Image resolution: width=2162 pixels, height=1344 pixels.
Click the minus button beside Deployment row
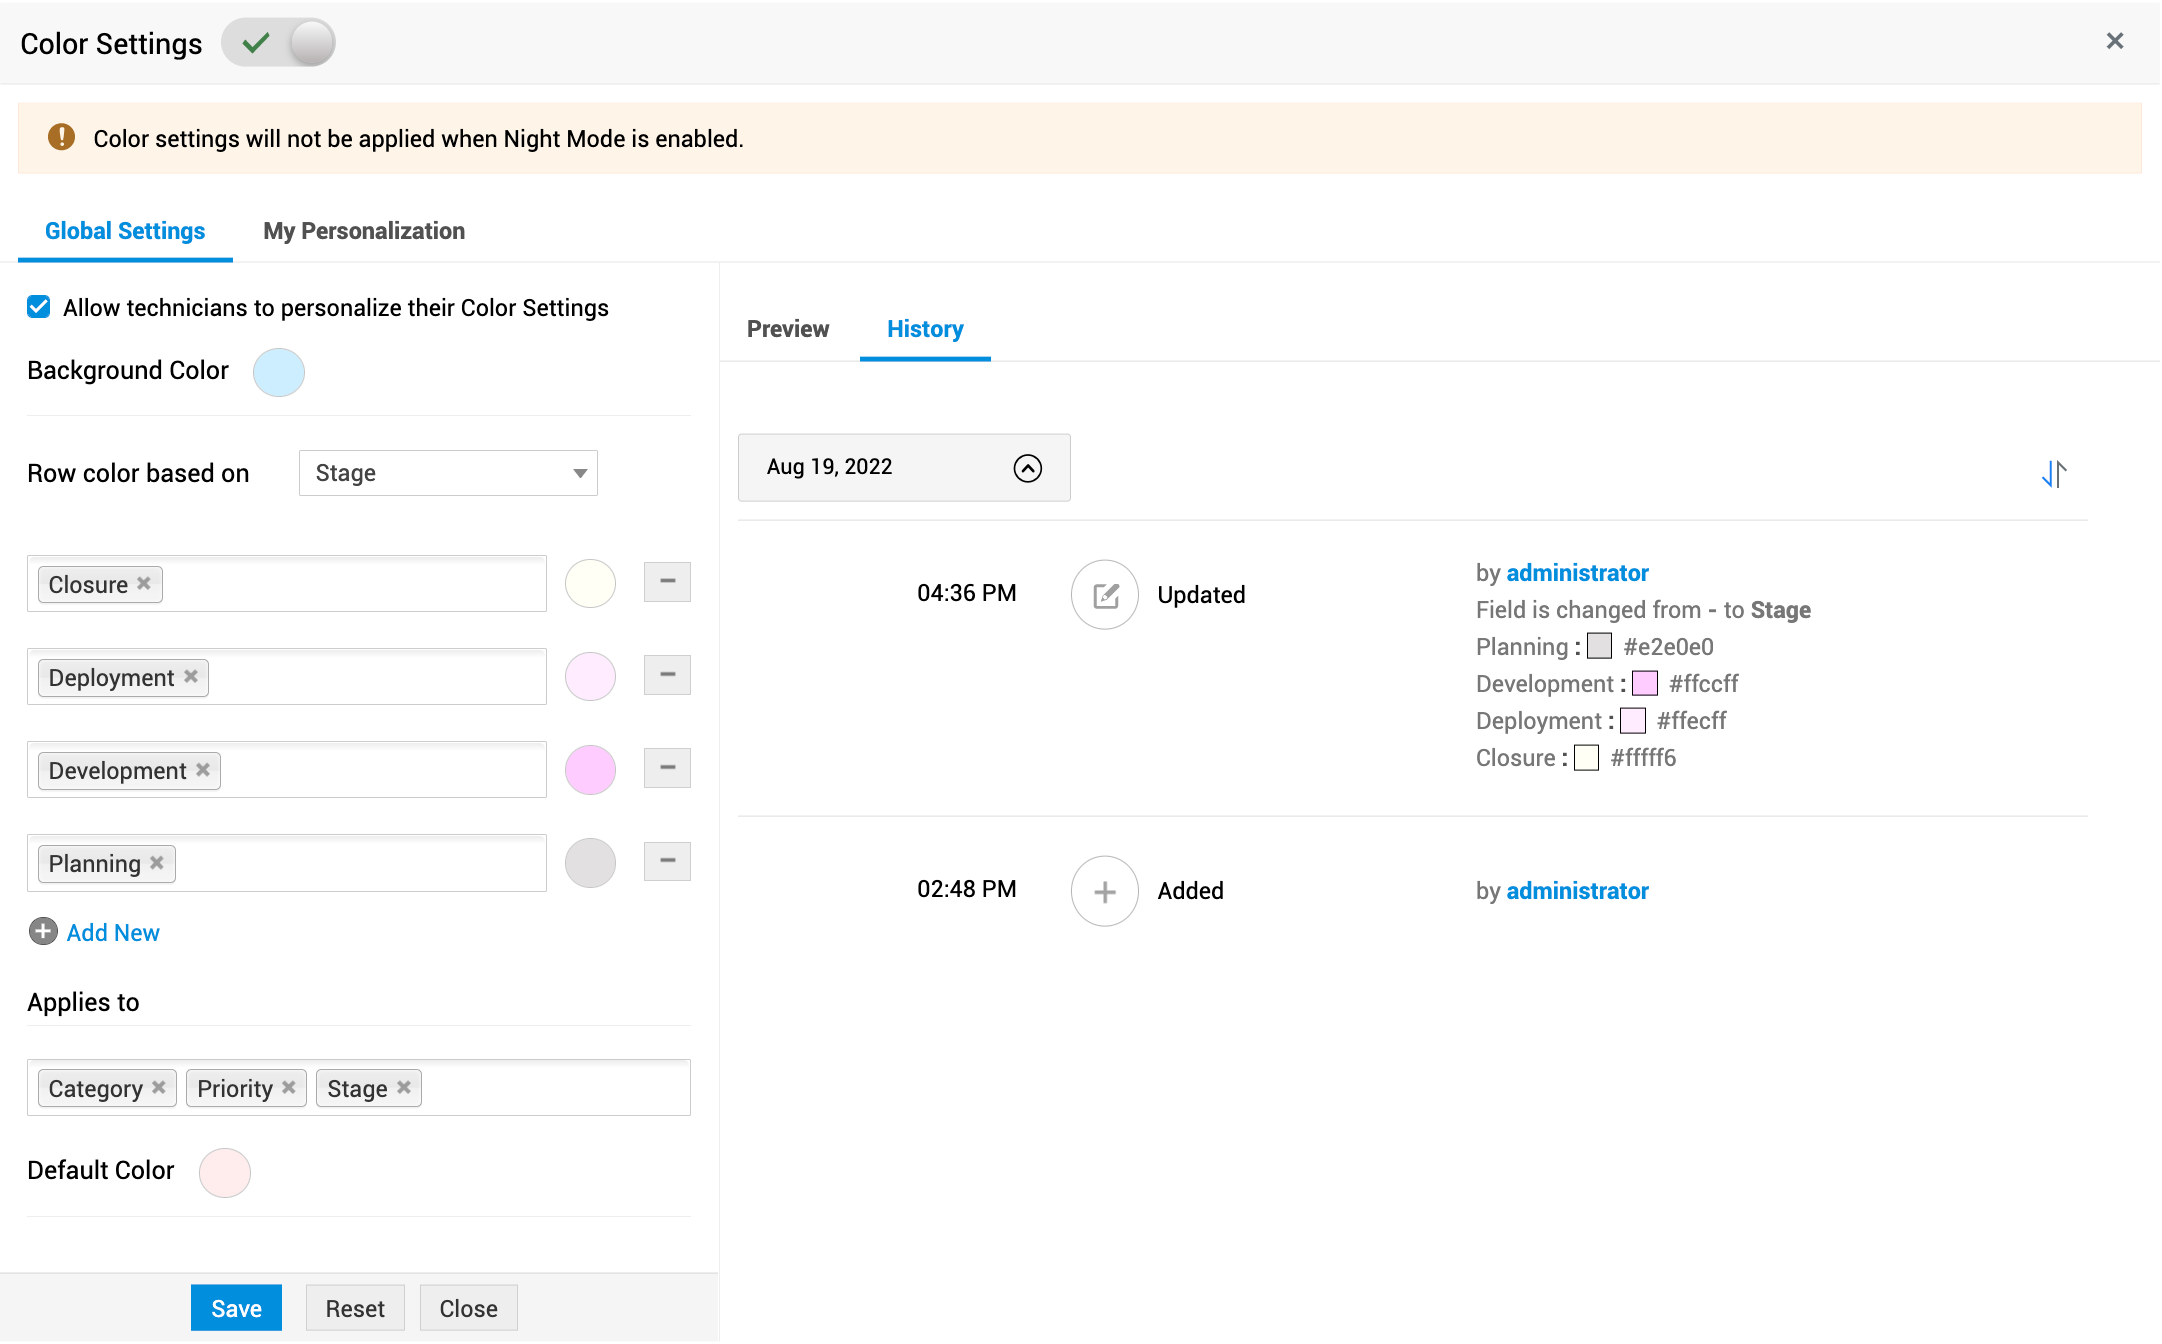pyautogui.click(x=667, y=675)
